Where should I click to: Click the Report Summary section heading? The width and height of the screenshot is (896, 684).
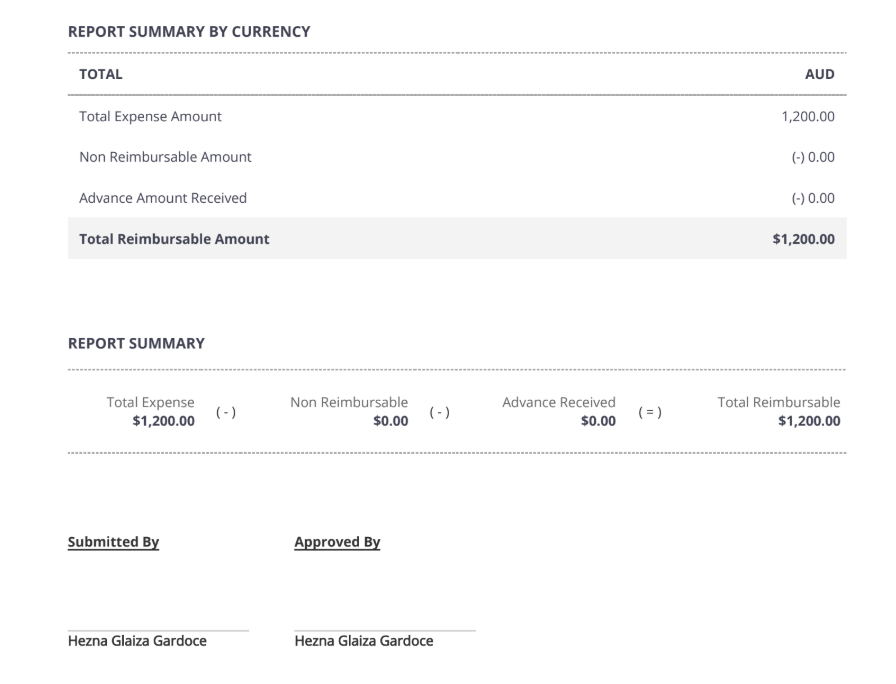(x=136, y=343)
